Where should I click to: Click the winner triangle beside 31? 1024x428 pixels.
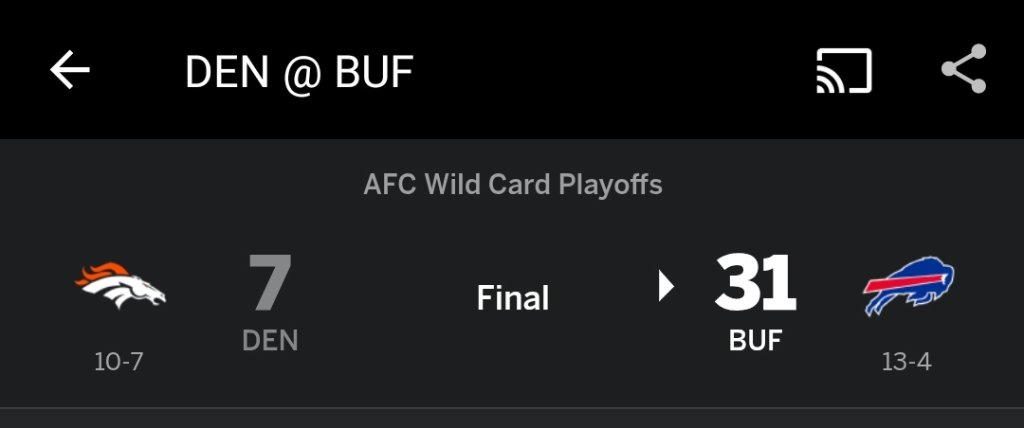click(x=666, y=287)
